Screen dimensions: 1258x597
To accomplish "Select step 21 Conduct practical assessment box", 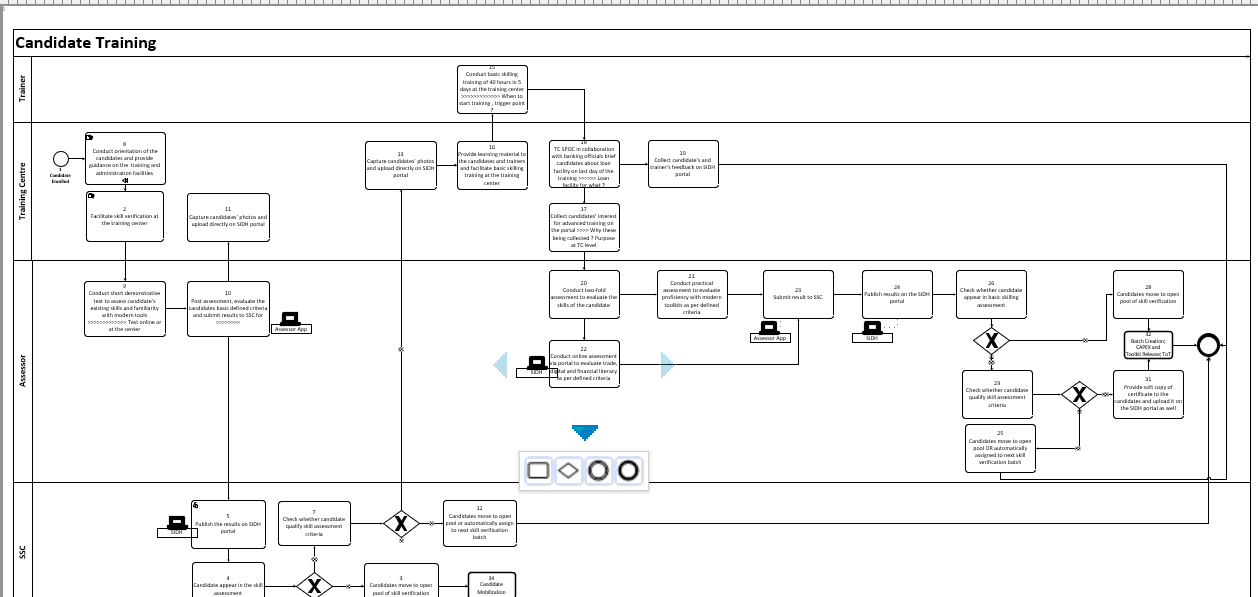I will pos(691,294).
